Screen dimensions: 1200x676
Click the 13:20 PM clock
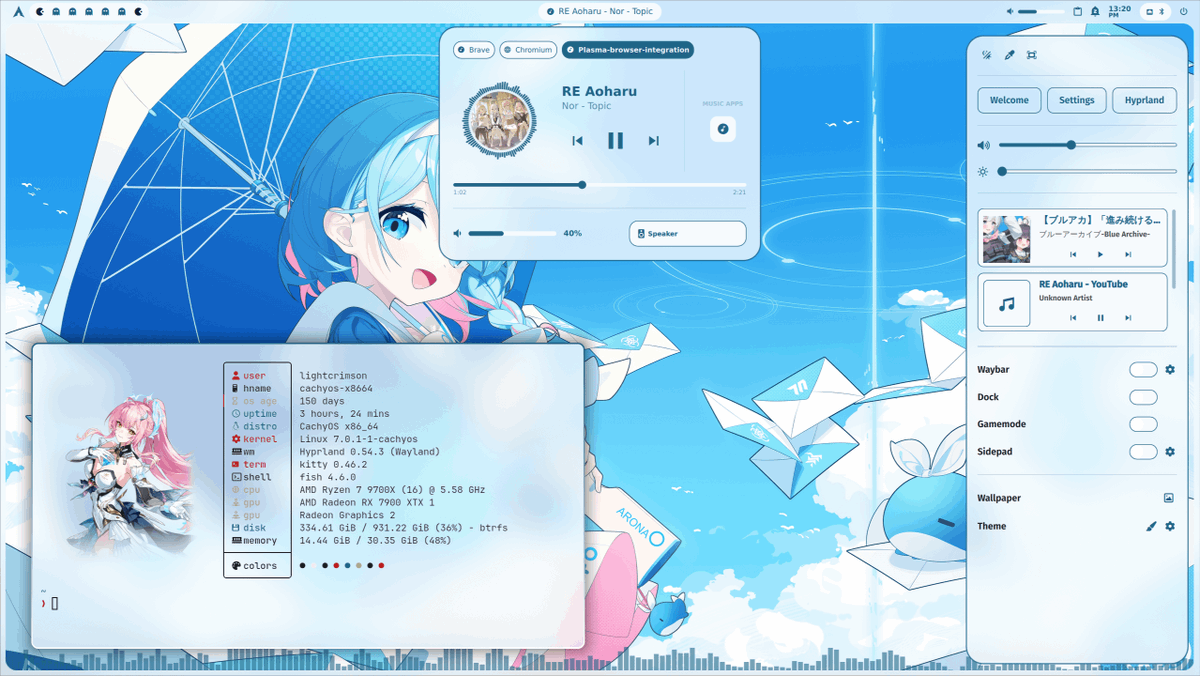(x=1120, y=11)
